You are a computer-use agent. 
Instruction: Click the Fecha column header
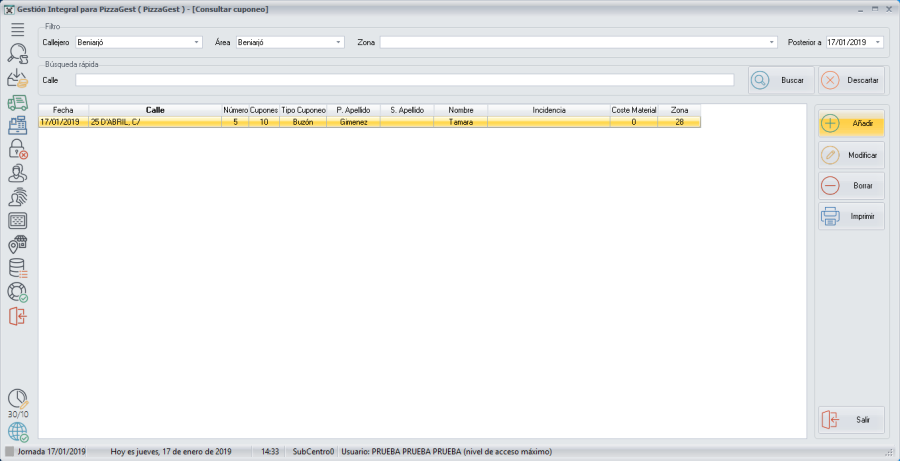pos(63,110)
